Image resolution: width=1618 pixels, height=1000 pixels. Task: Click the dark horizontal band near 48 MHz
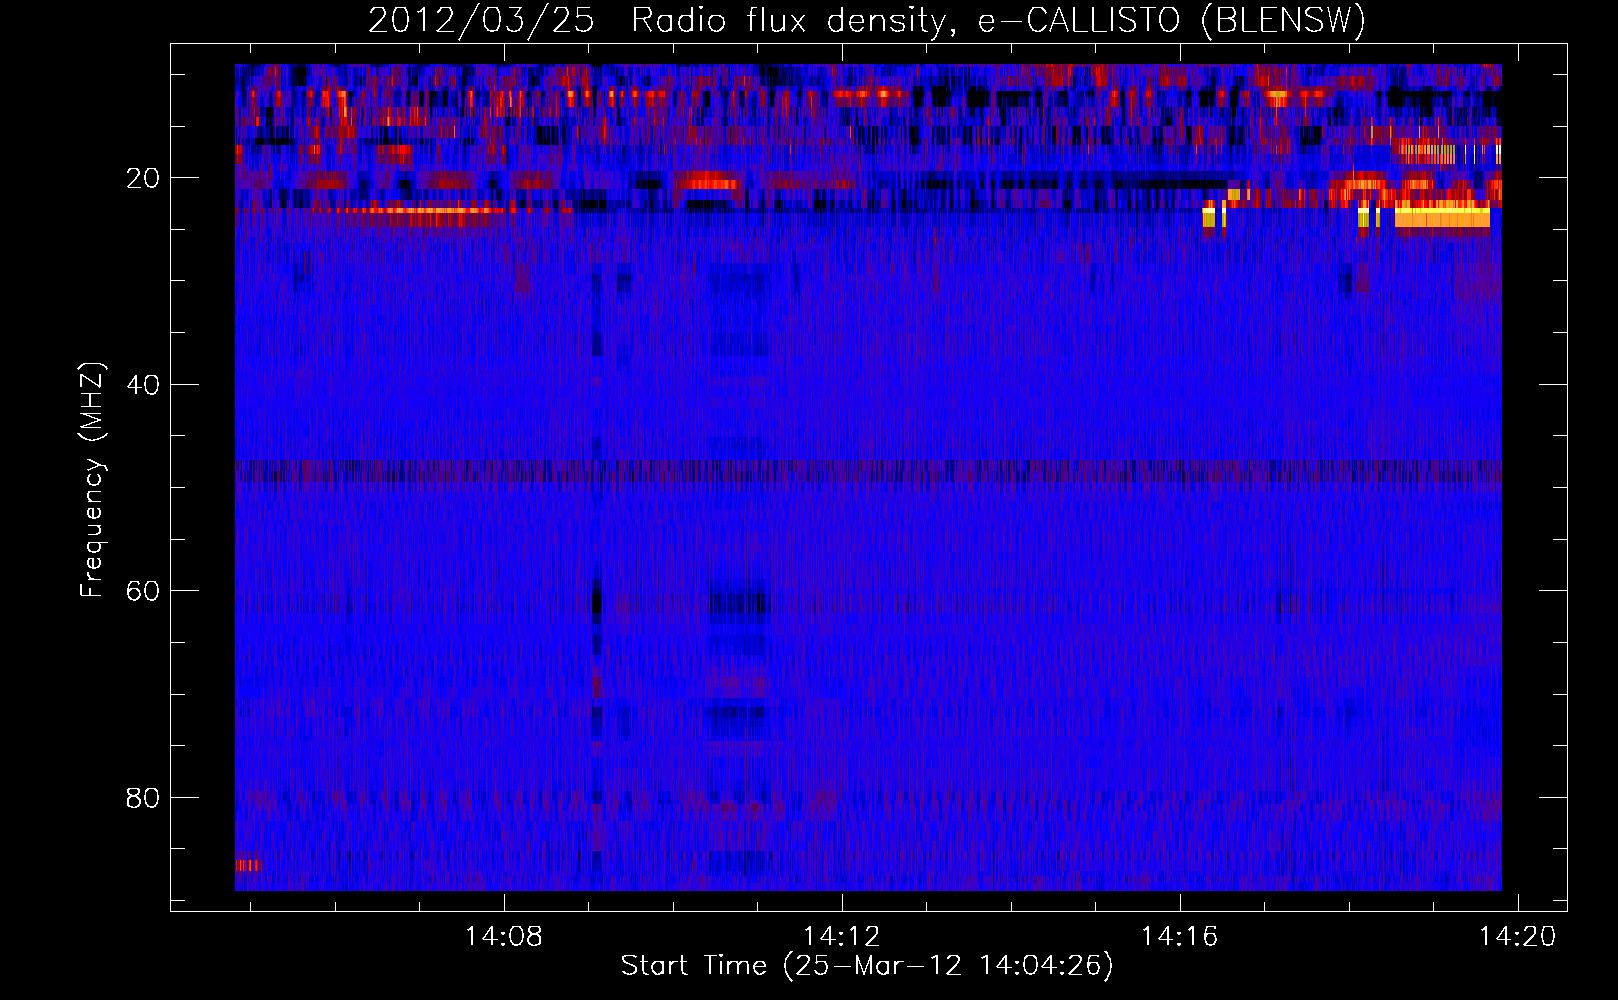click(868, 471)
